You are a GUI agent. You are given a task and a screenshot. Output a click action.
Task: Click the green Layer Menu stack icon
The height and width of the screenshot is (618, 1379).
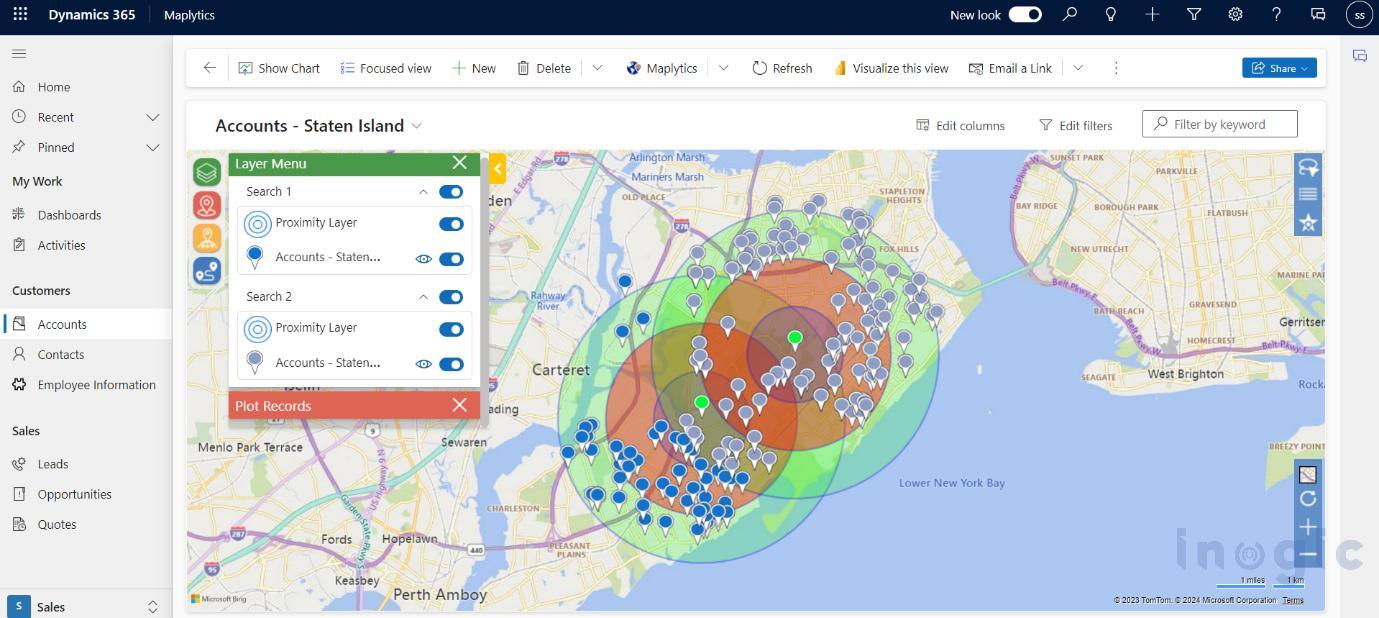(x=207, y=172)
